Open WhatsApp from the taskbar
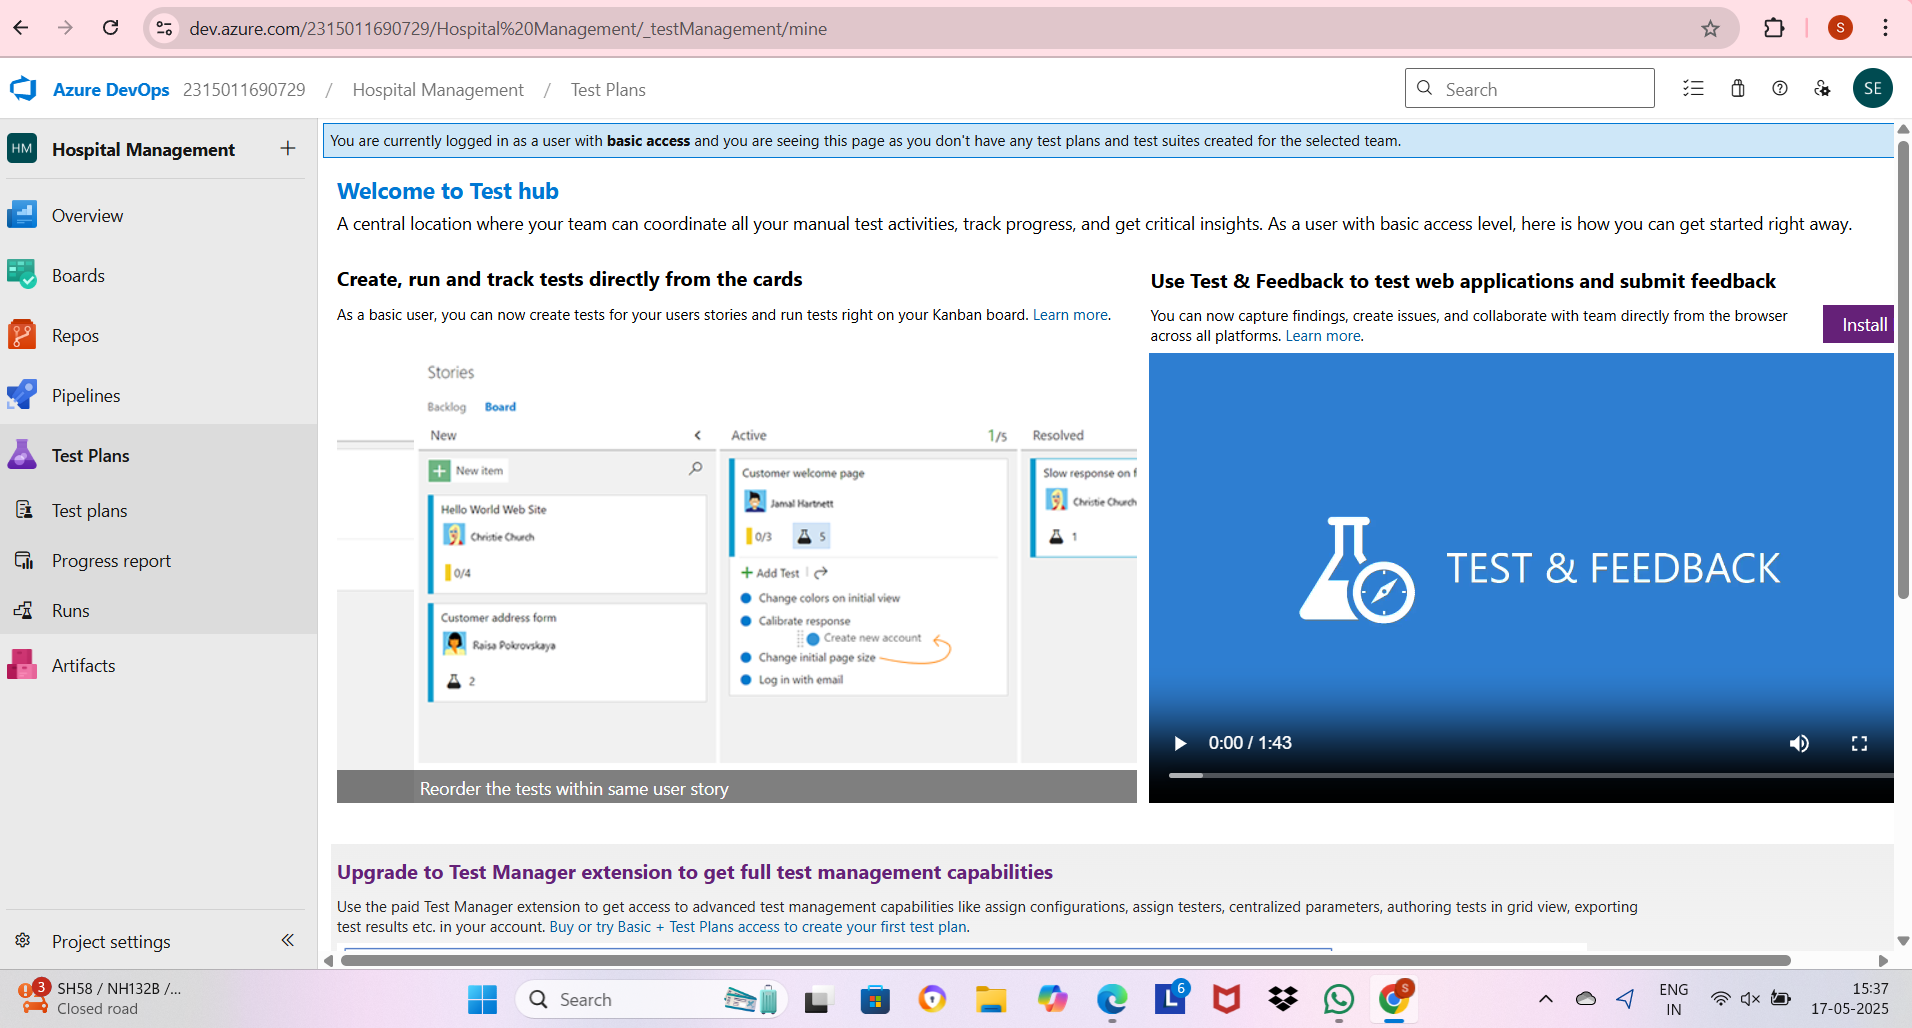The height and width of the screenshot is (1028, 1912). pos(1338,999)
